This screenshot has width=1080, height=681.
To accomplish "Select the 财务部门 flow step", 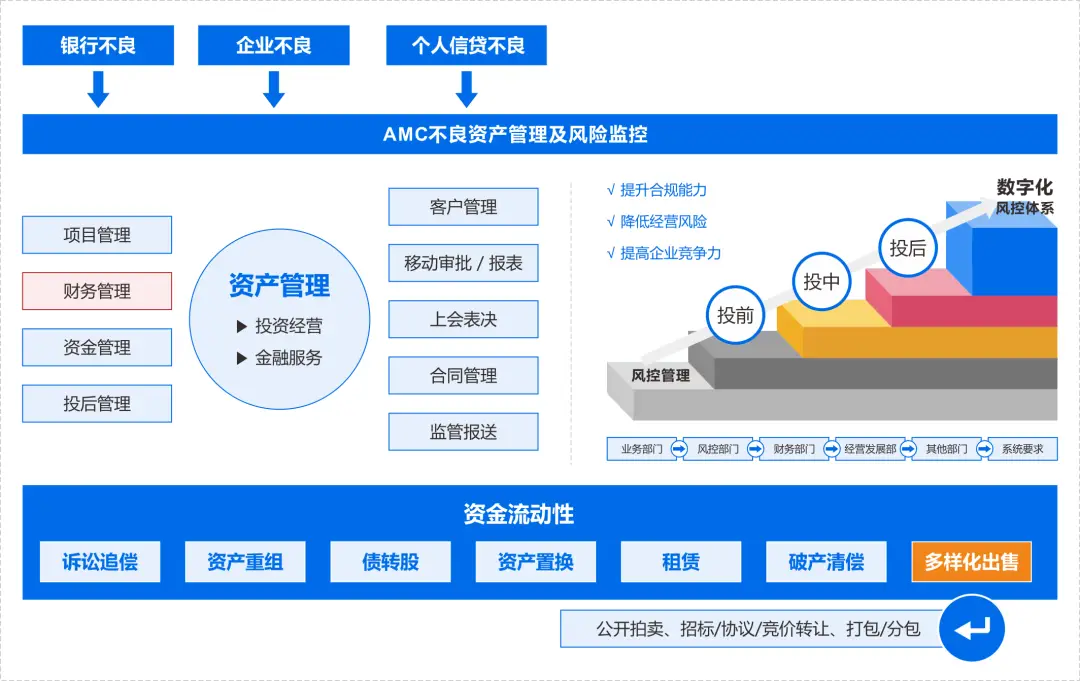I will (x=793, y=449).
